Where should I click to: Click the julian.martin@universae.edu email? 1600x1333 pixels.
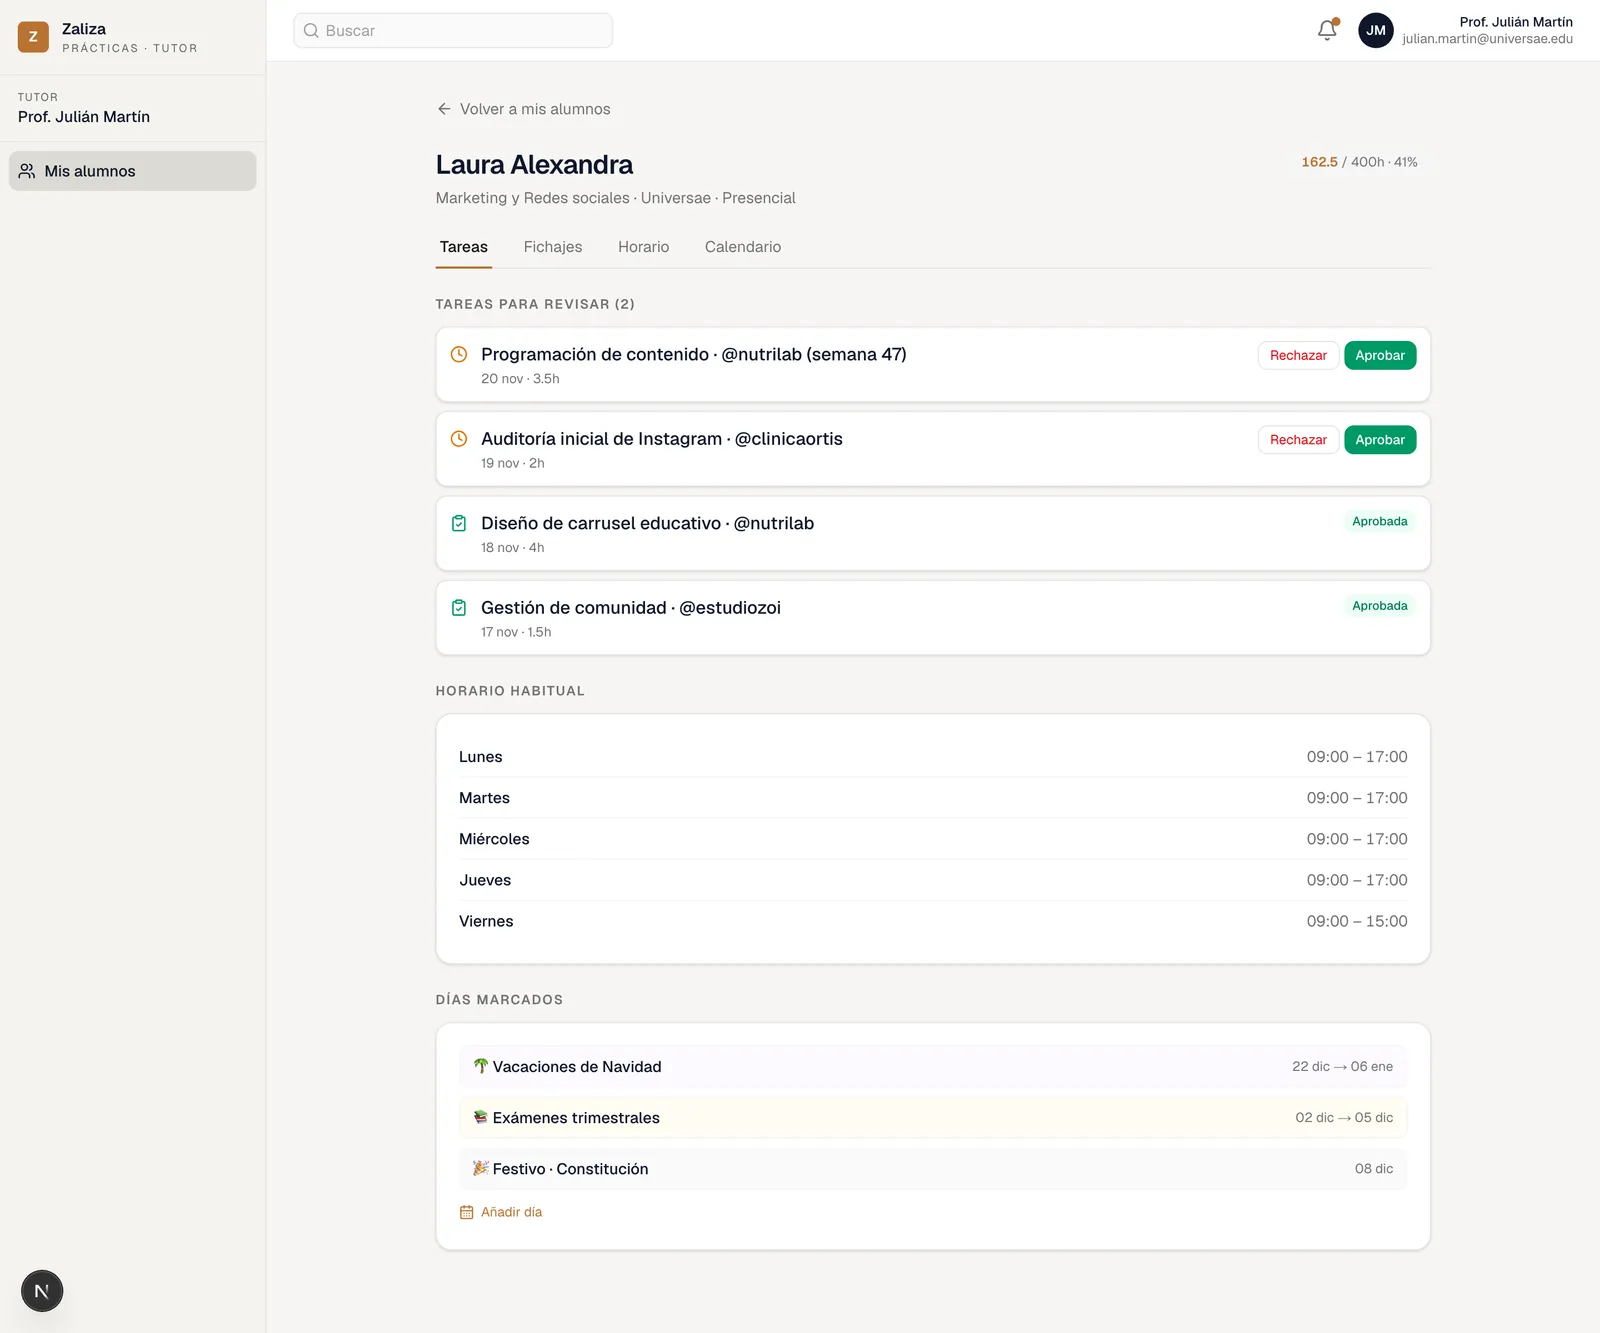(x=1487, y=39)
